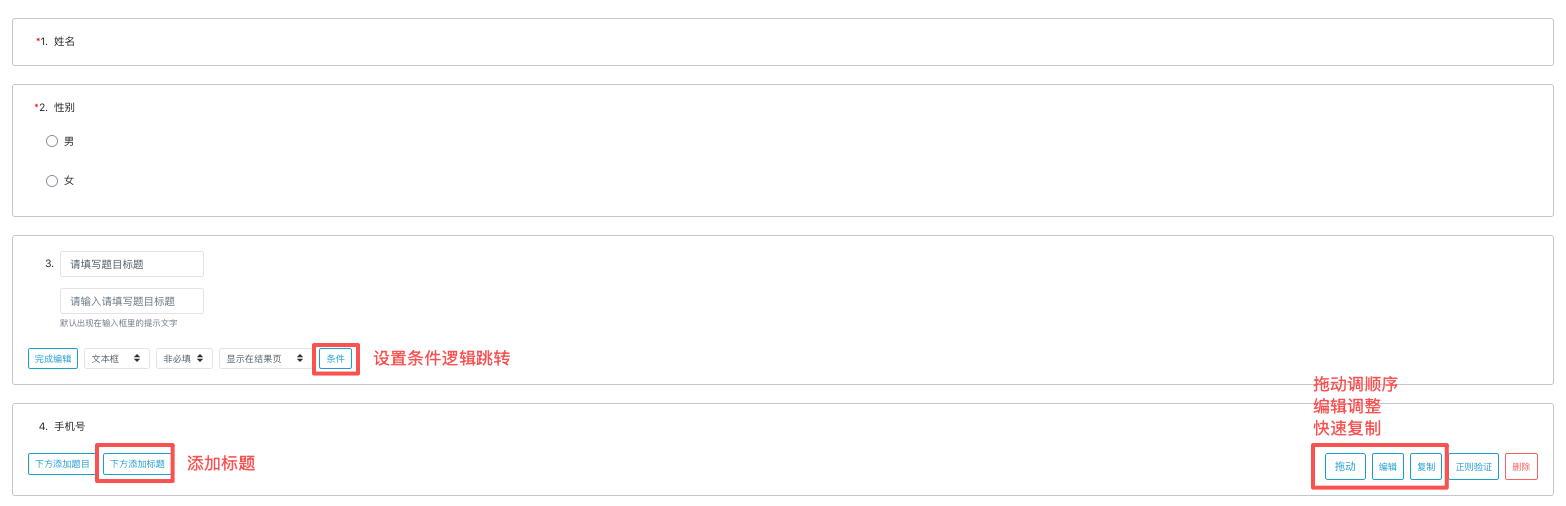
Task: Duplicate the question with 复制
Action: pos(1425,466)
